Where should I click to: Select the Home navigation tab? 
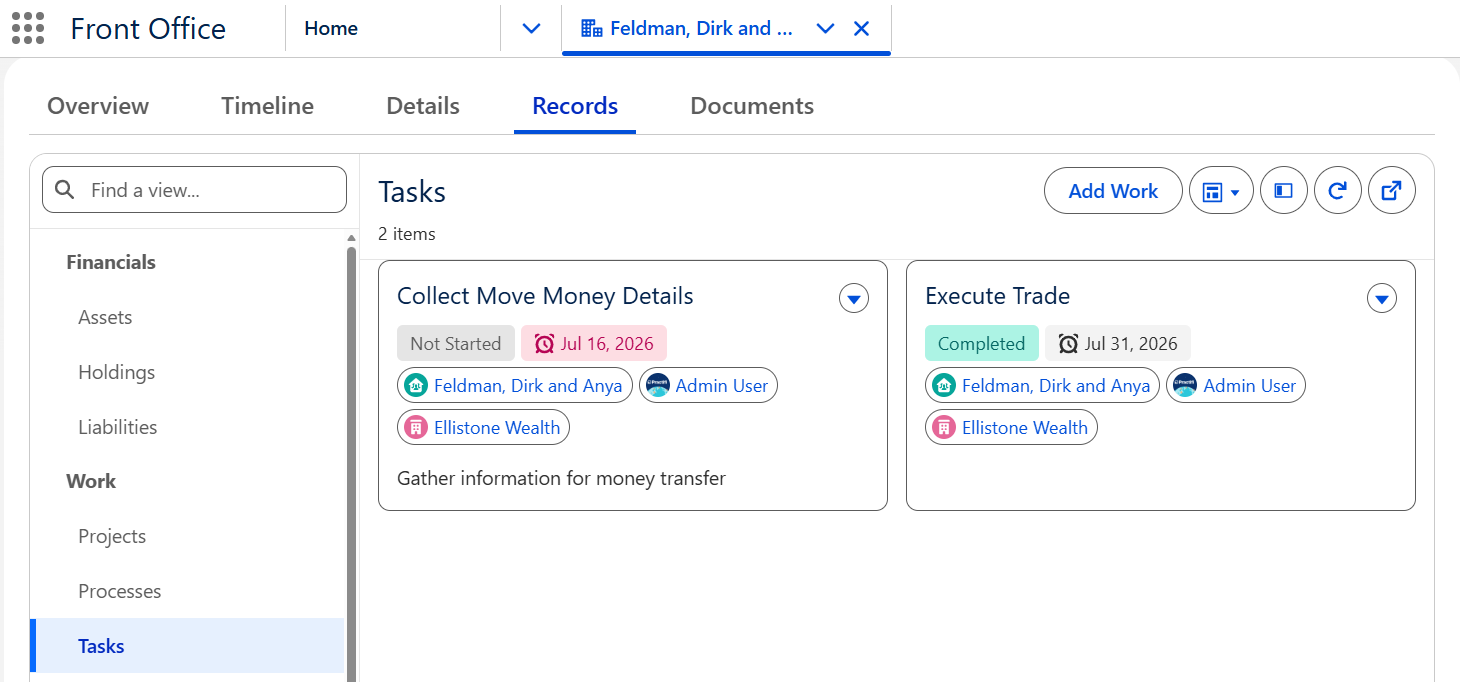(331, 28)
